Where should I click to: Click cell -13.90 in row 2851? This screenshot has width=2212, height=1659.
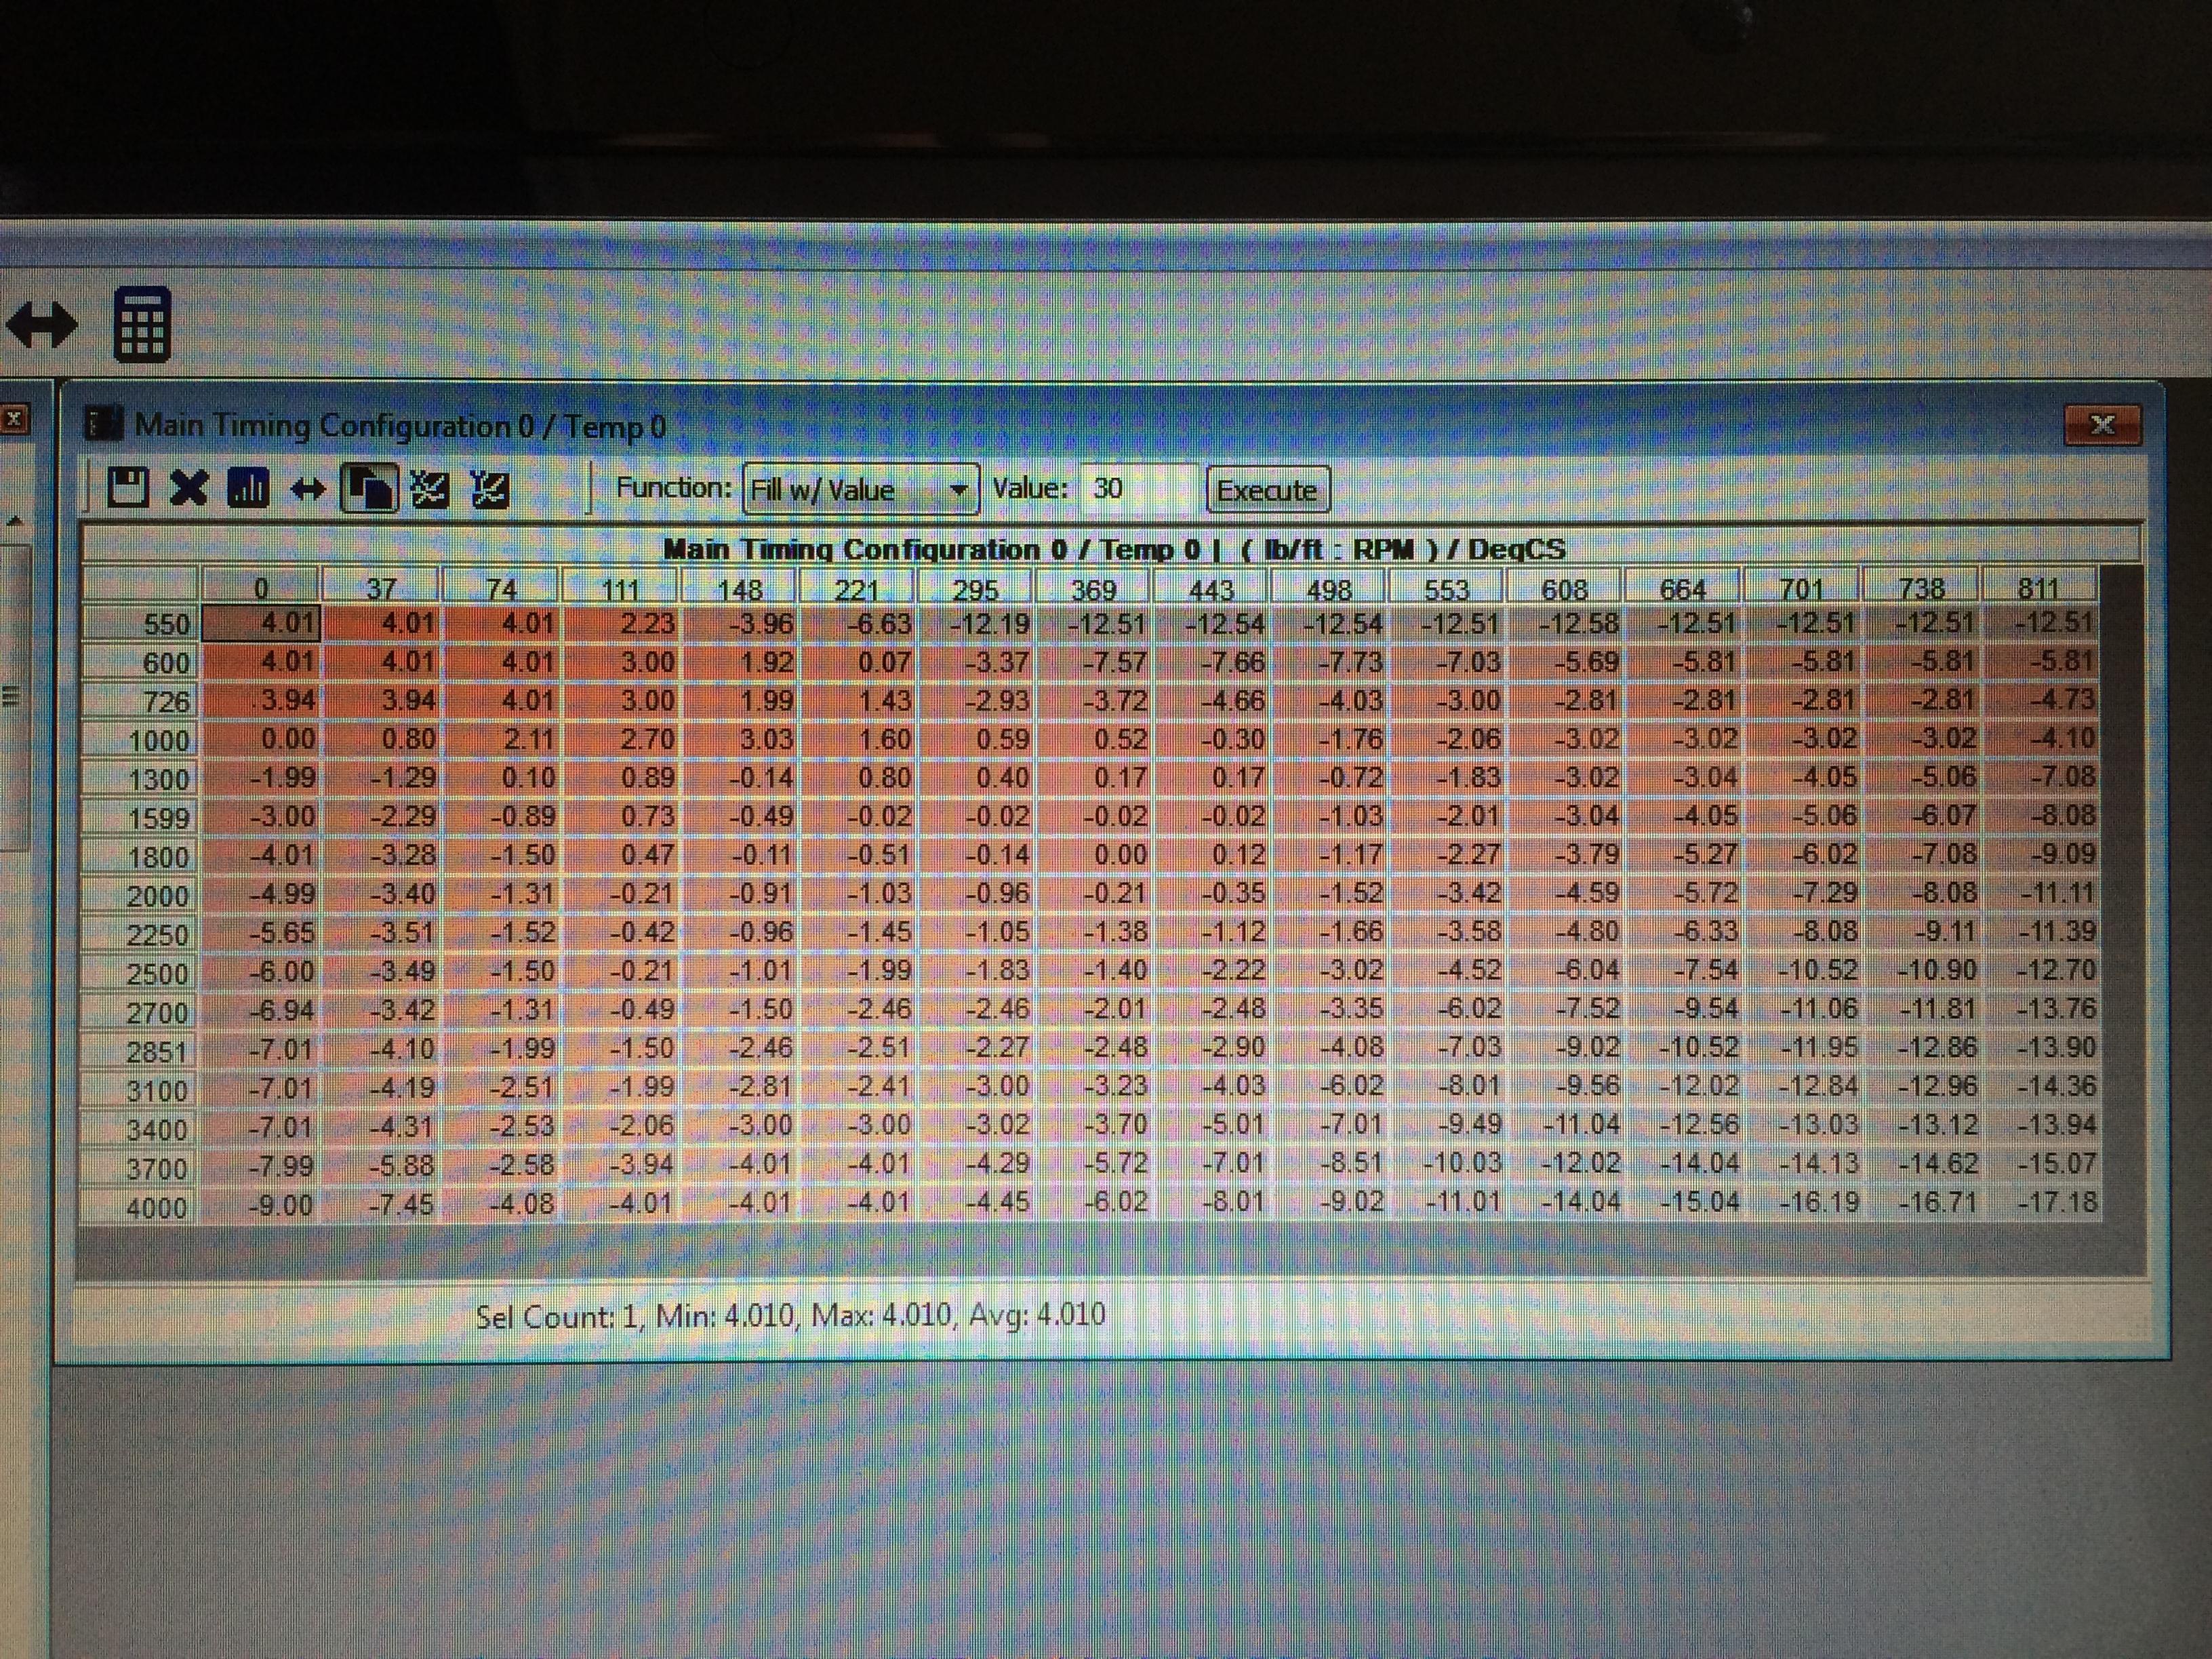pos(2041,1047)
